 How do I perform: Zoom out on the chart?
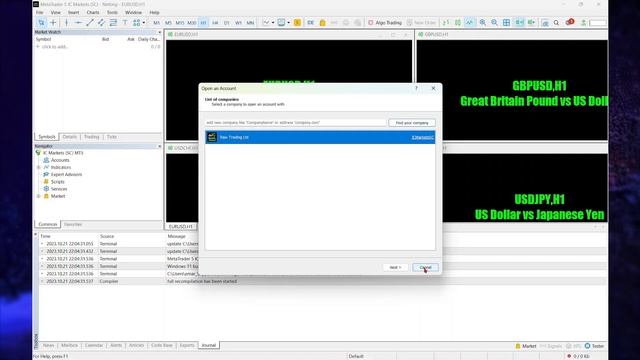pos(494,23)
